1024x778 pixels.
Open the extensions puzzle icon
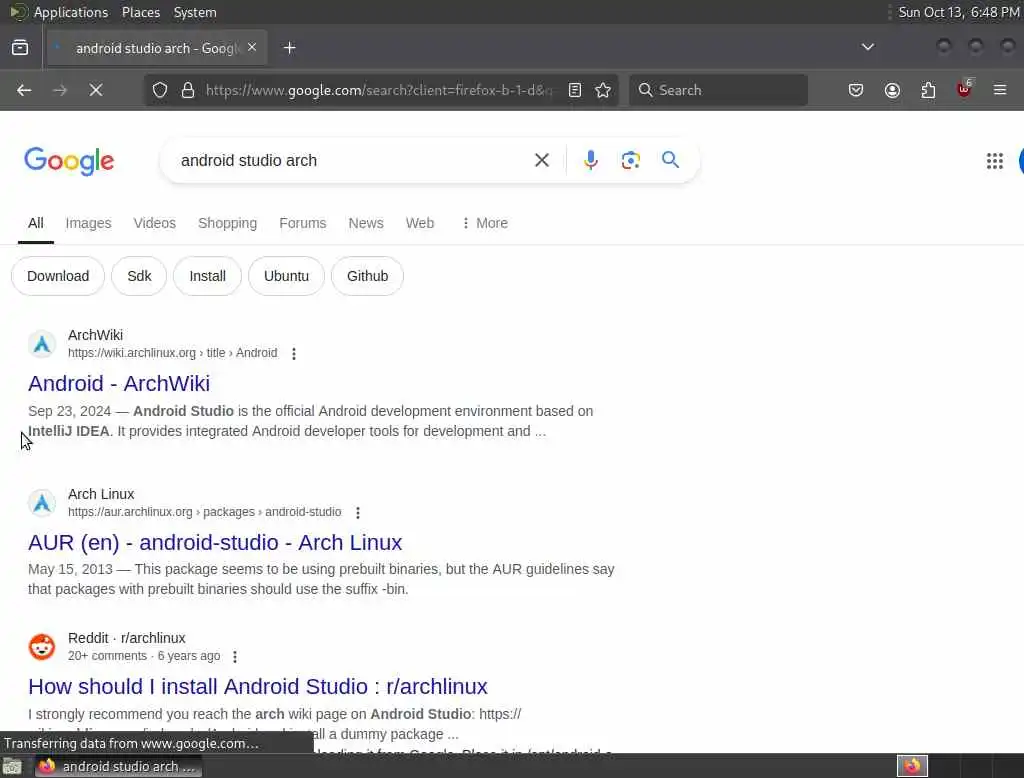928,90
